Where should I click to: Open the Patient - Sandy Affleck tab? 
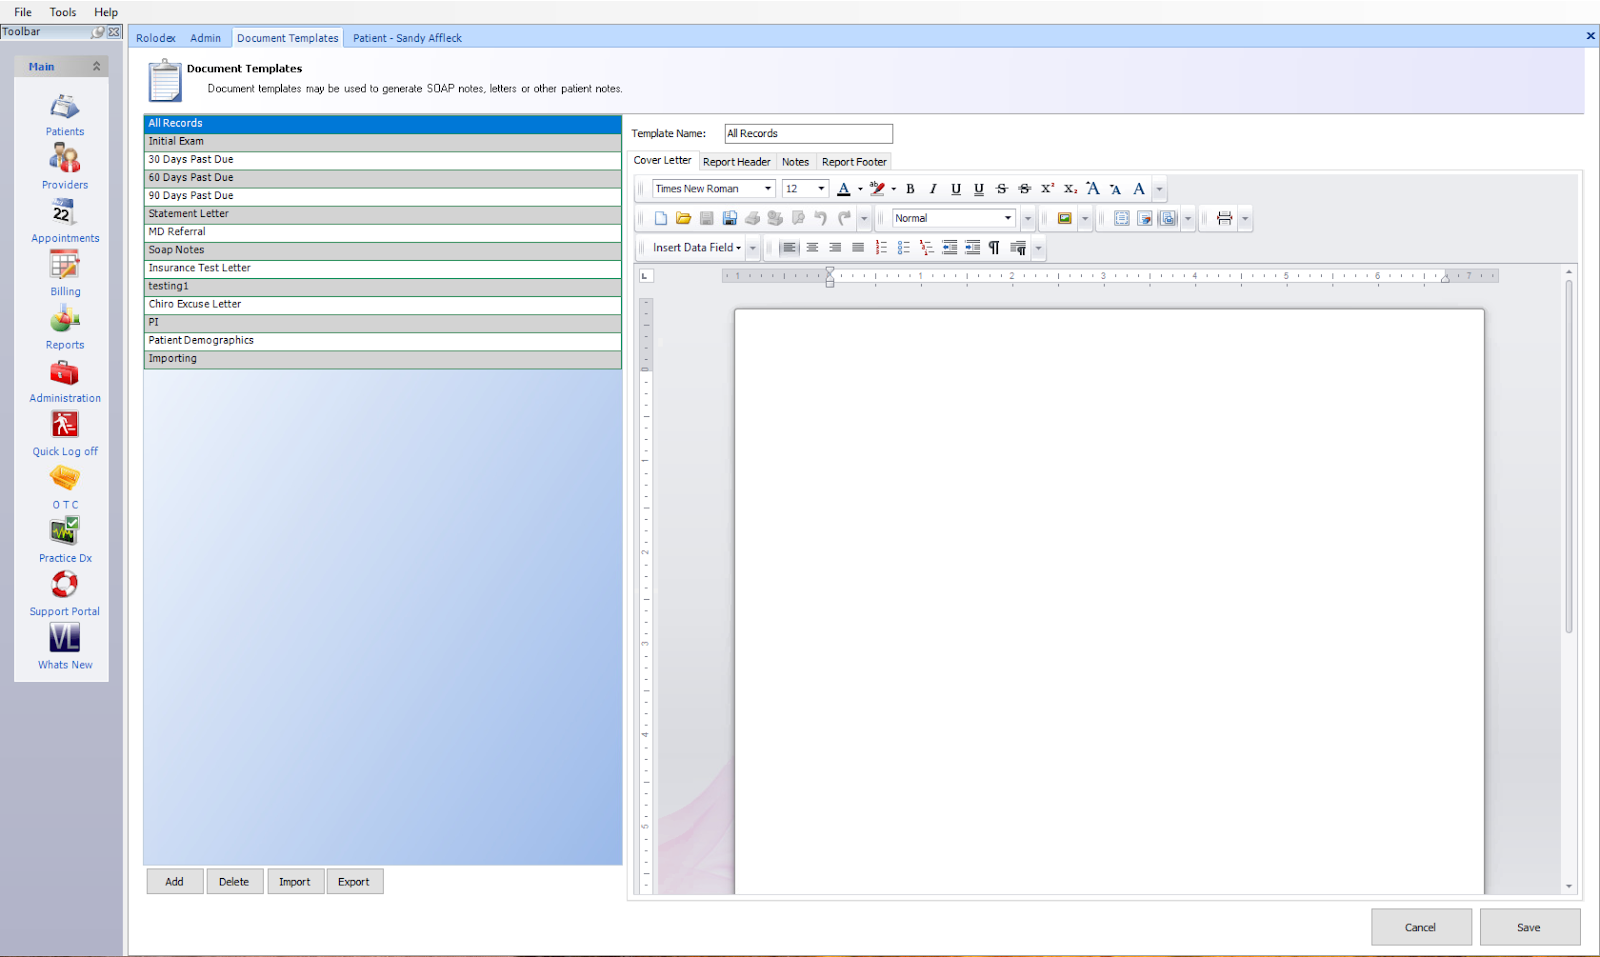click(406, 37)
